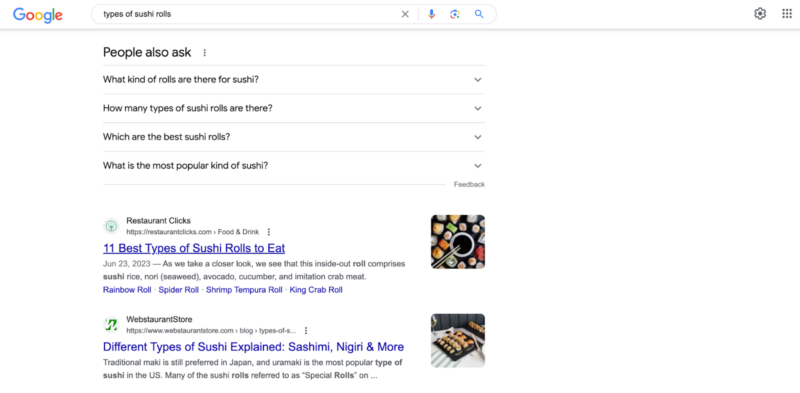Viewport: 800px width, 393px height.
Task: Jump to the Shrimp Tempura Roll sitelink
Action: pyautogui.click(x=244, y=290)
